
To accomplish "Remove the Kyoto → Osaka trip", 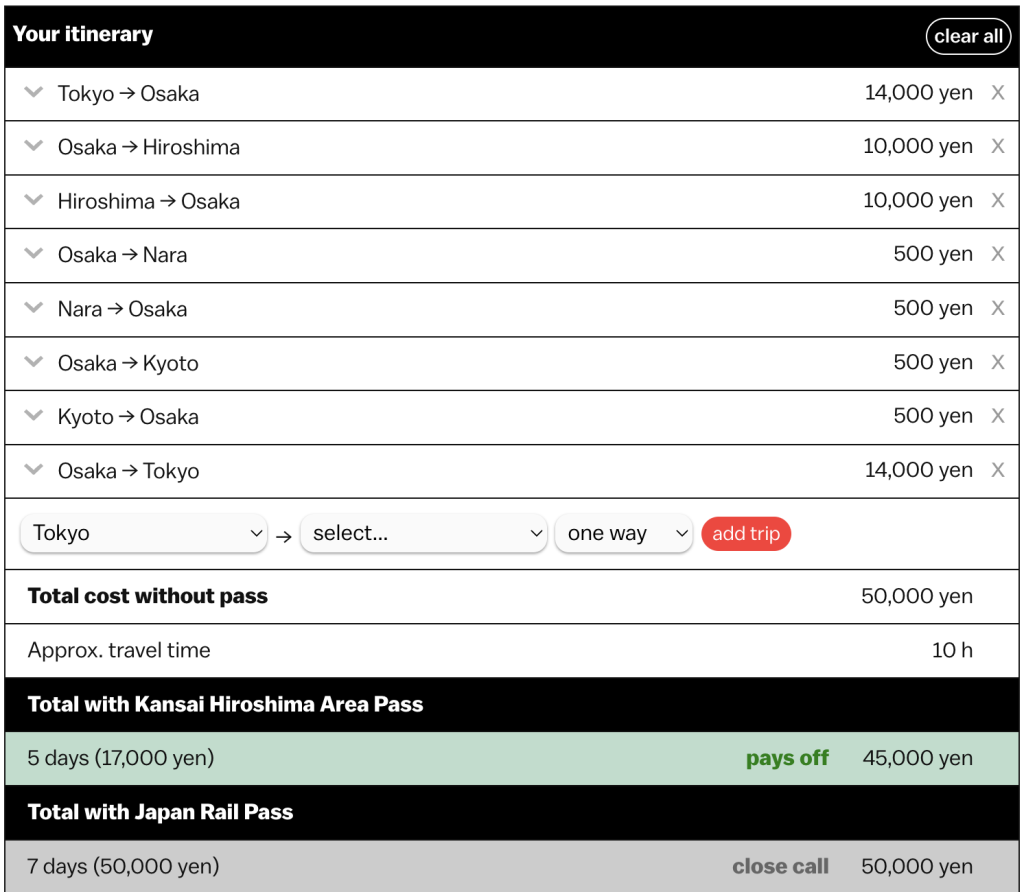I will click(997, 417).
